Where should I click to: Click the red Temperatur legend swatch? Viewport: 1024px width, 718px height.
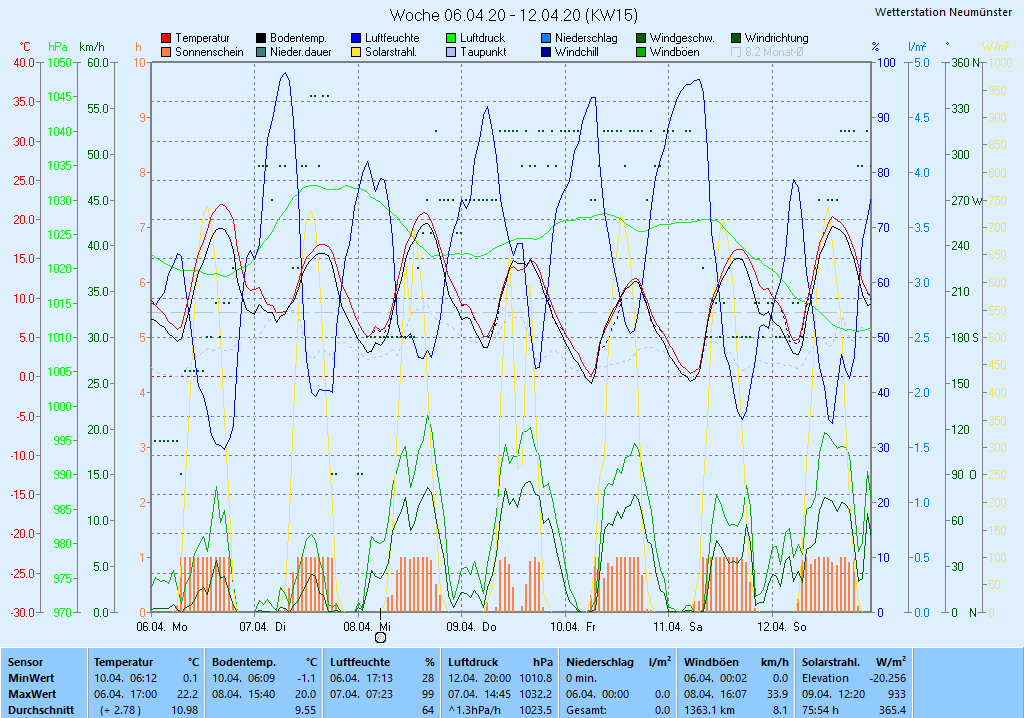pos(166,38)
